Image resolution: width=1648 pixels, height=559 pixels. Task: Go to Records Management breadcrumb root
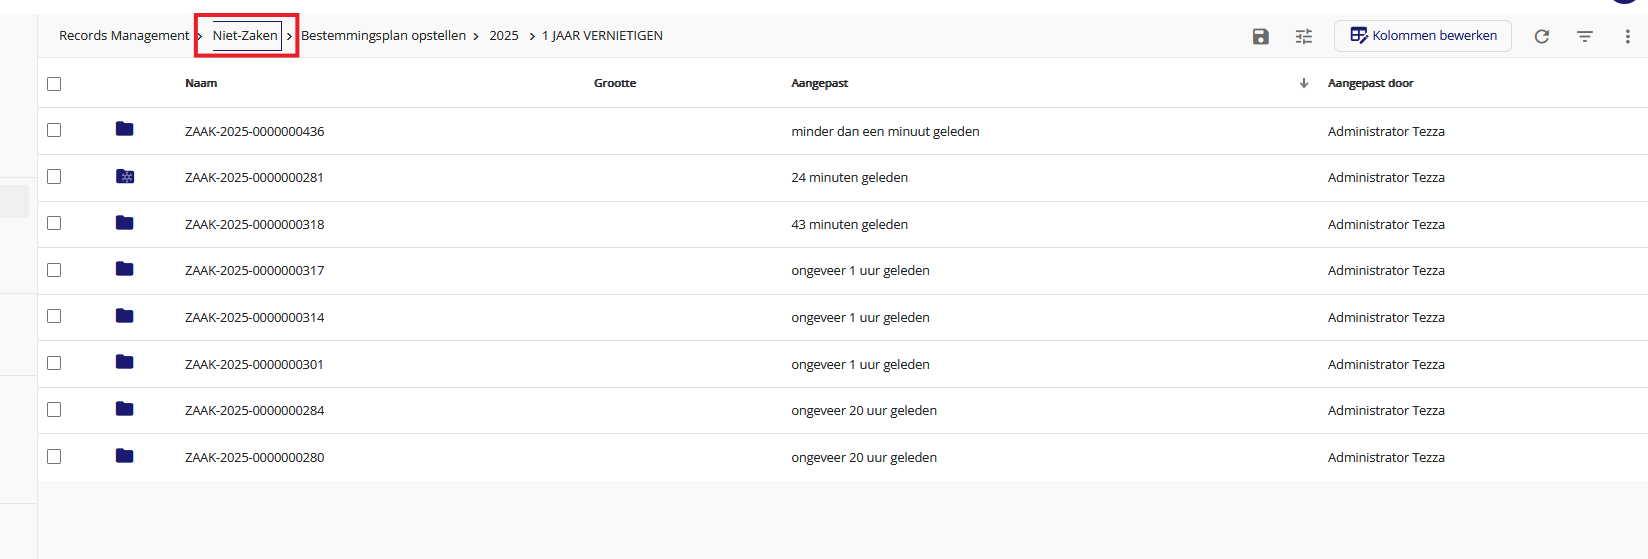pyautogui.click(x=124, y=36)
